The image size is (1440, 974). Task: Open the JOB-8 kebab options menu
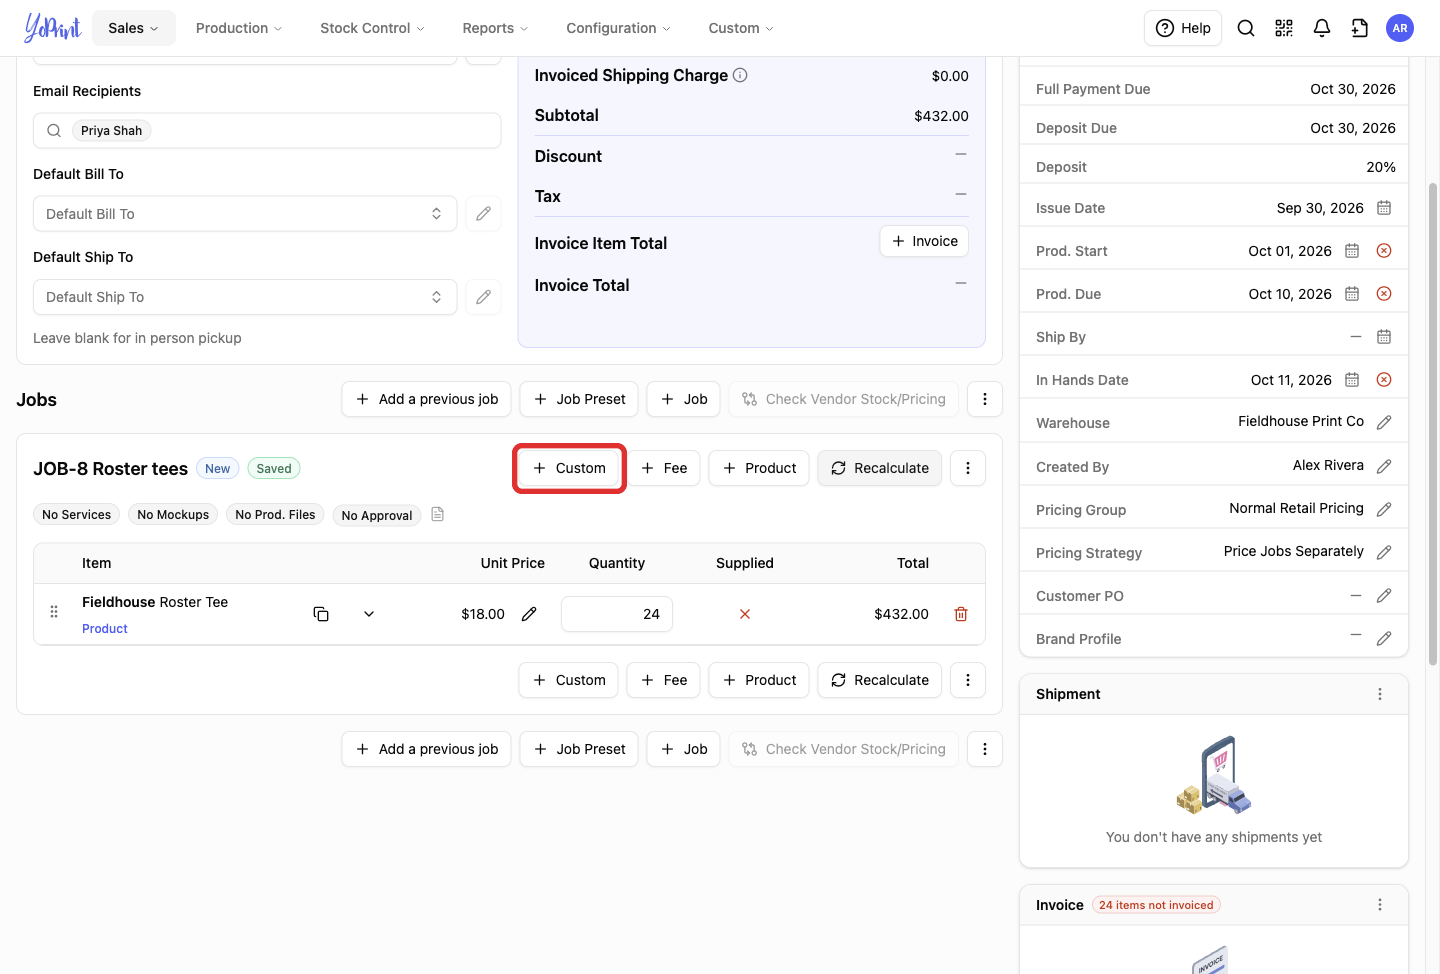click(967, 468)
